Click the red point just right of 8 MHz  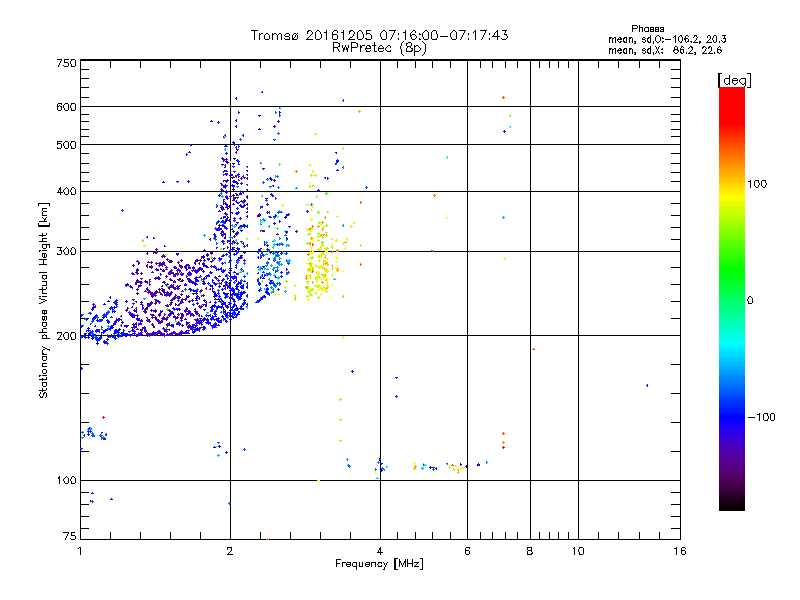tap(534, 349)
